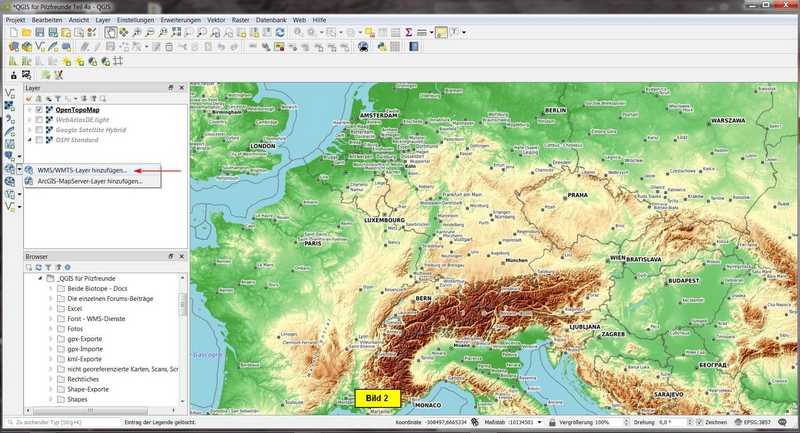
Task: Click the Koordinate input field
Action: click(x=445, y=422)
